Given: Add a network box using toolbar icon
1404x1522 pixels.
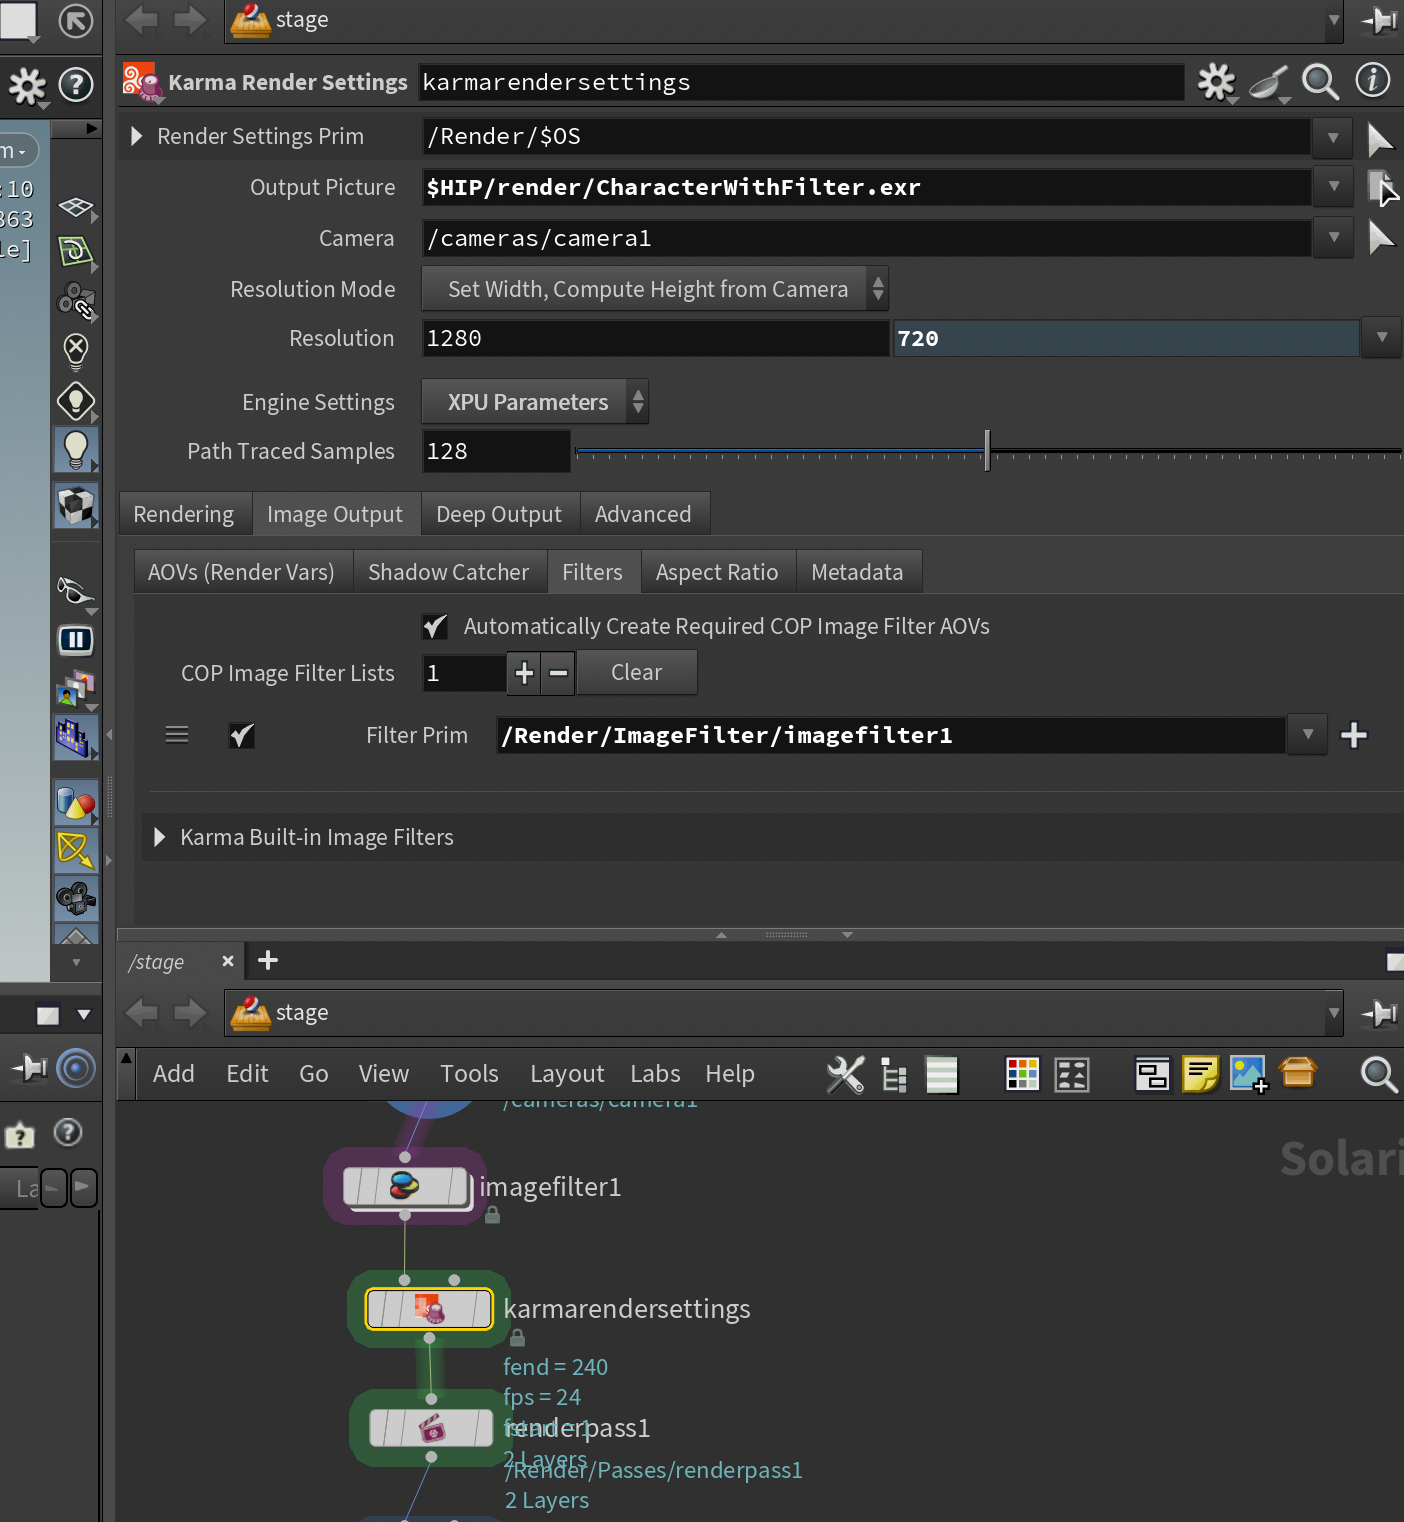Looking at the screenshot, I should [x=1152, y=1075].
